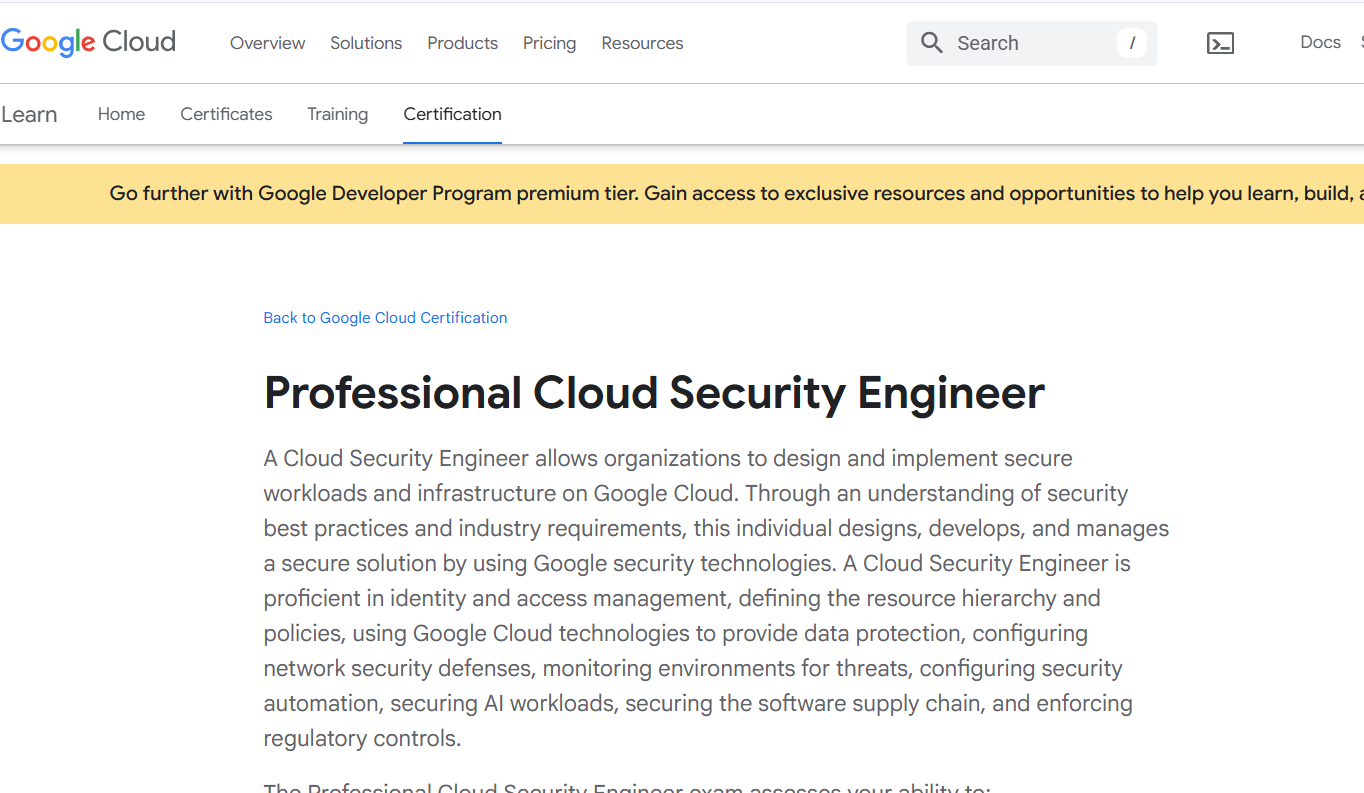Switch to the Certificates tab
1364x793 pixels.
coord(226,114)
